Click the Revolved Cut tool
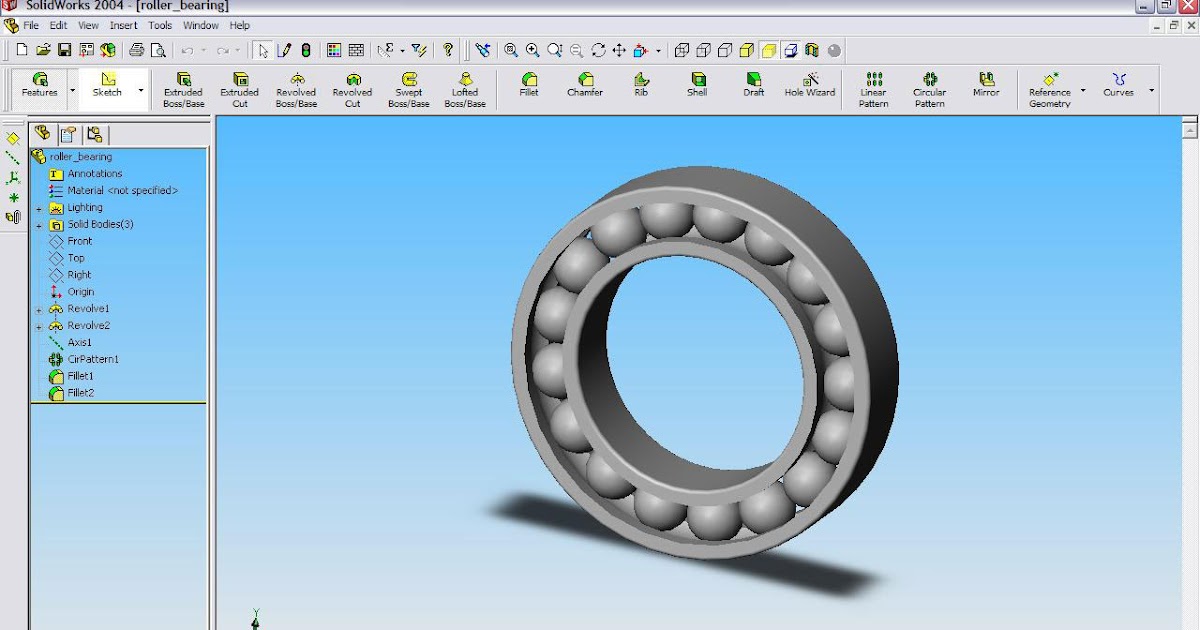This screenshot has height=630, width=1200. pyautogui.click(x=353, y=90)
